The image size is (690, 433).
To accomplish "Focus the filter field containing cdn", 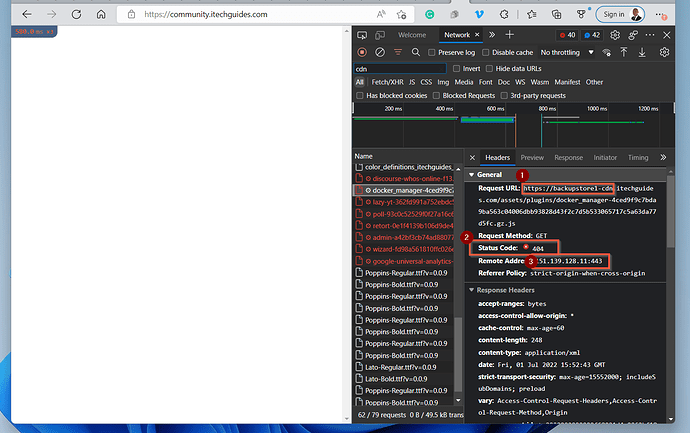I will [x=400, y=69].
